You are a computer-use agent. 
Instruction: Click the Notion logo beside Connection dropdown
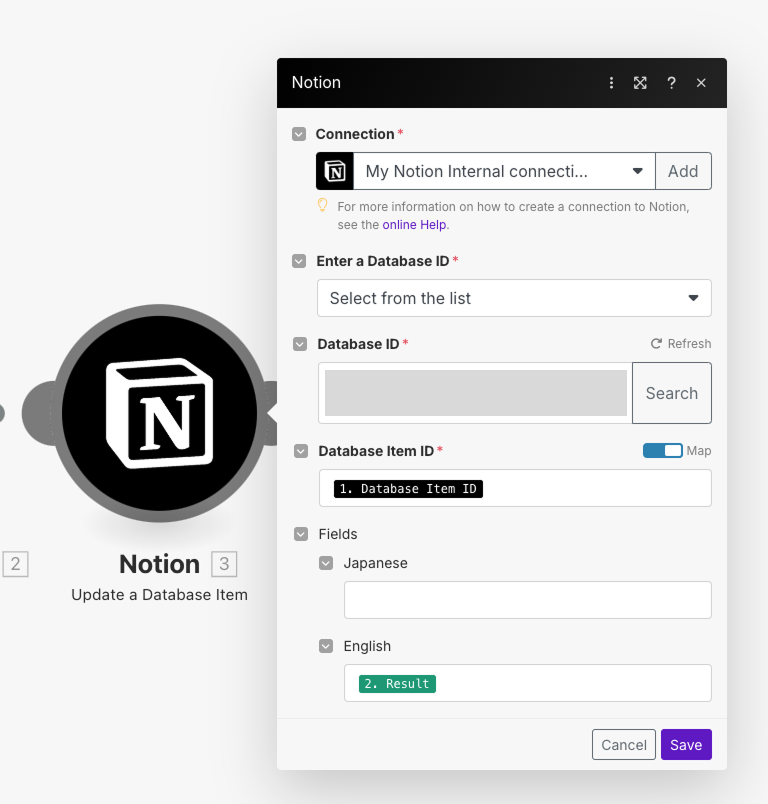point(336,171)
